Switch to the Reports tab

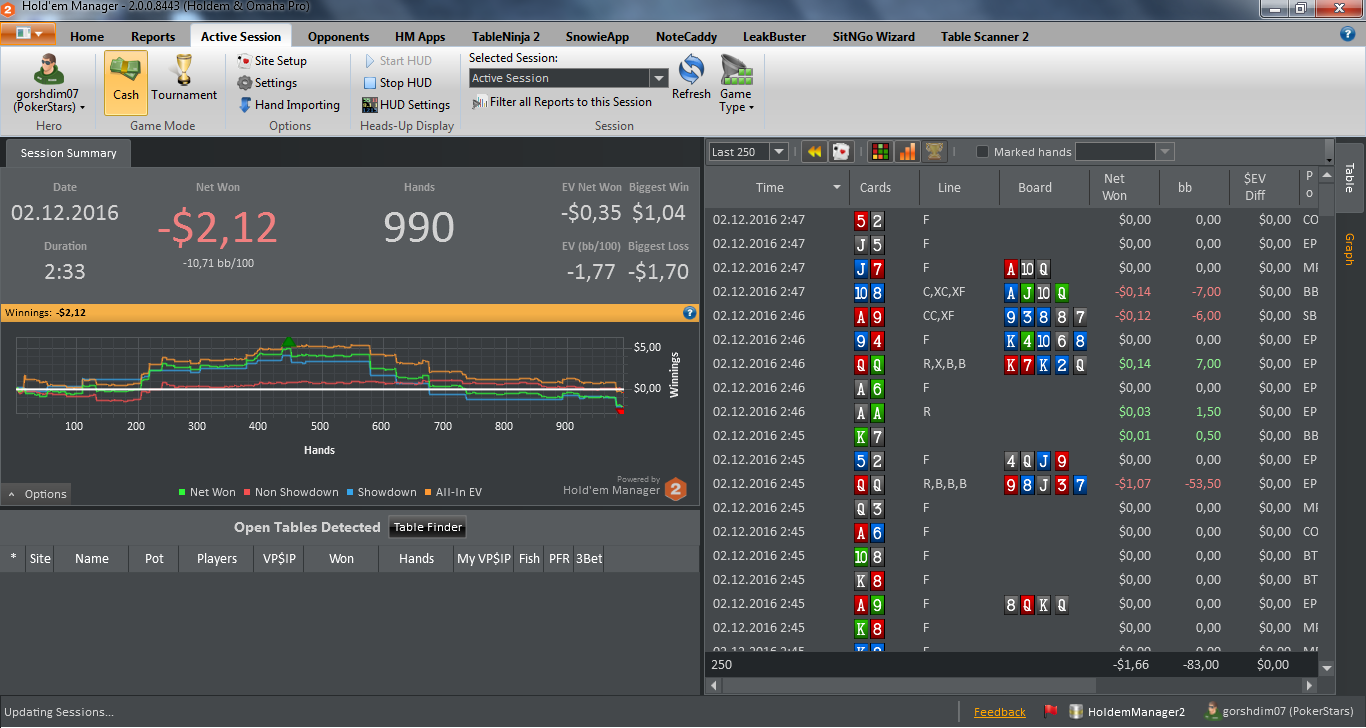[x=153, y=37]
